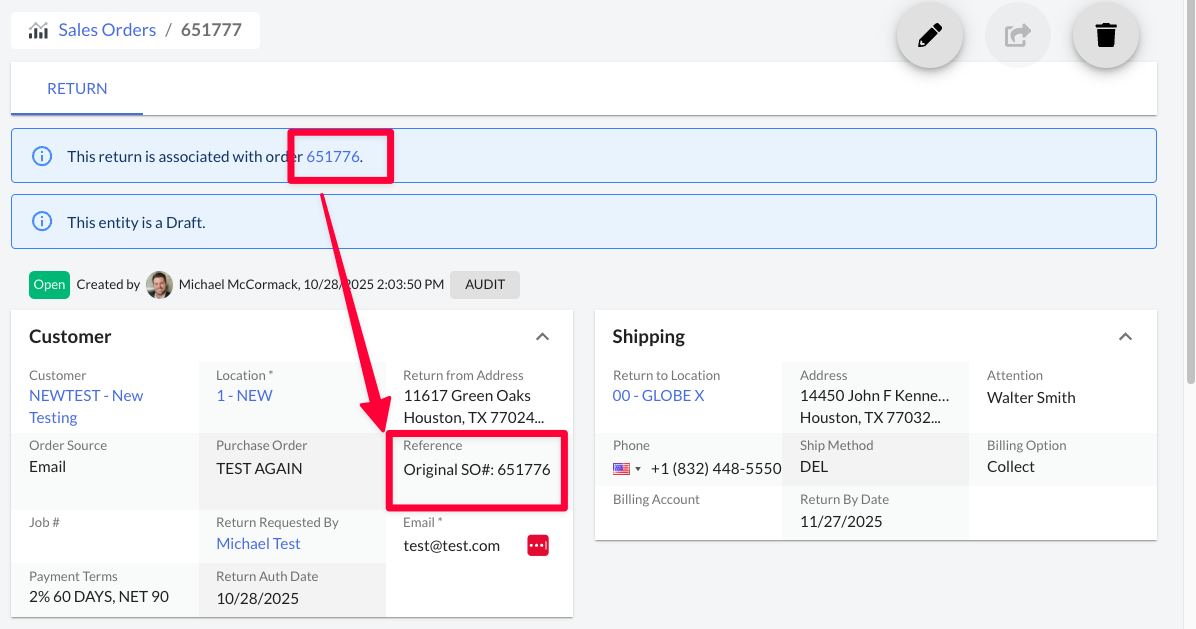Open associated order 651776 link

coord(333,156)
